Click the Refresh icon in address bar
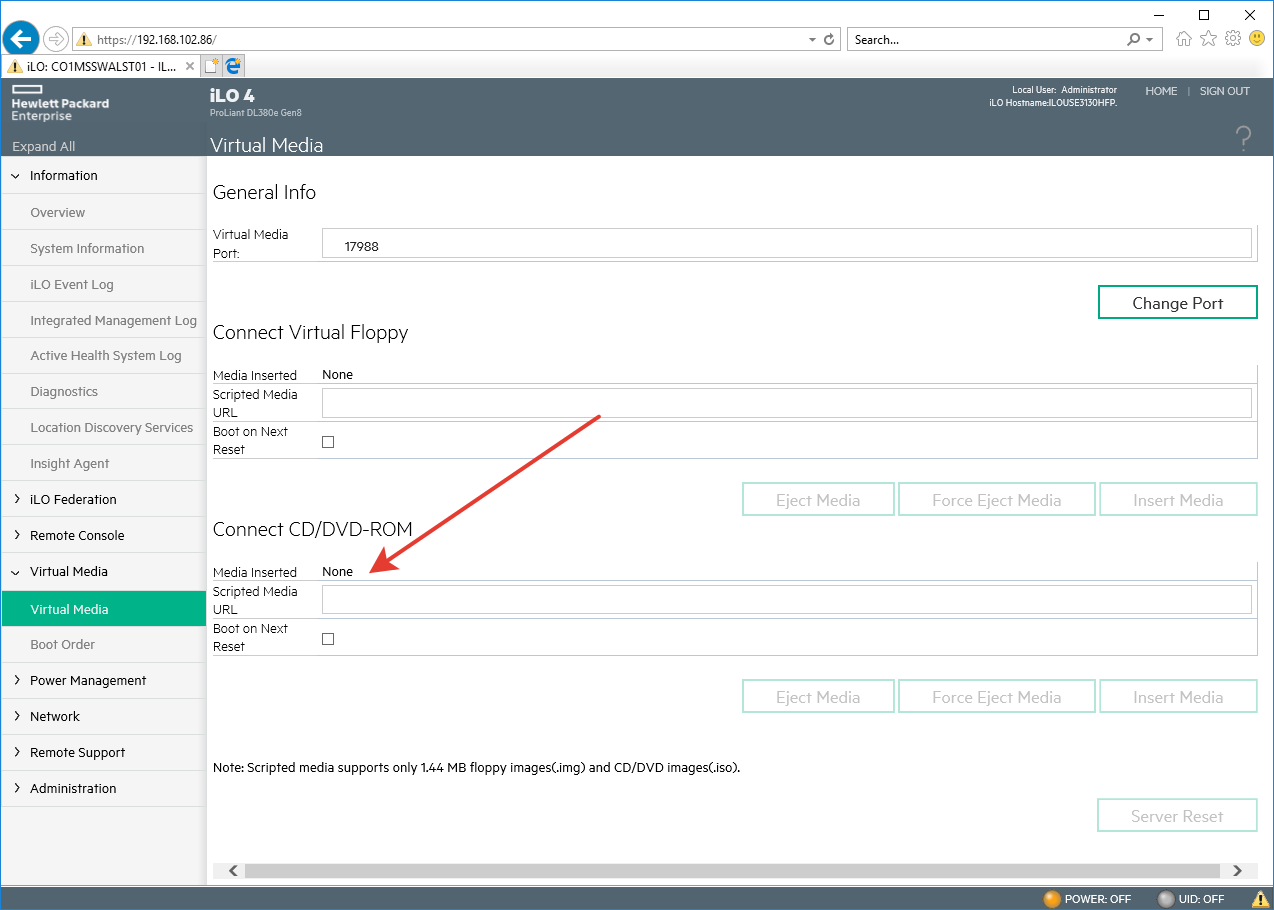 829,40
